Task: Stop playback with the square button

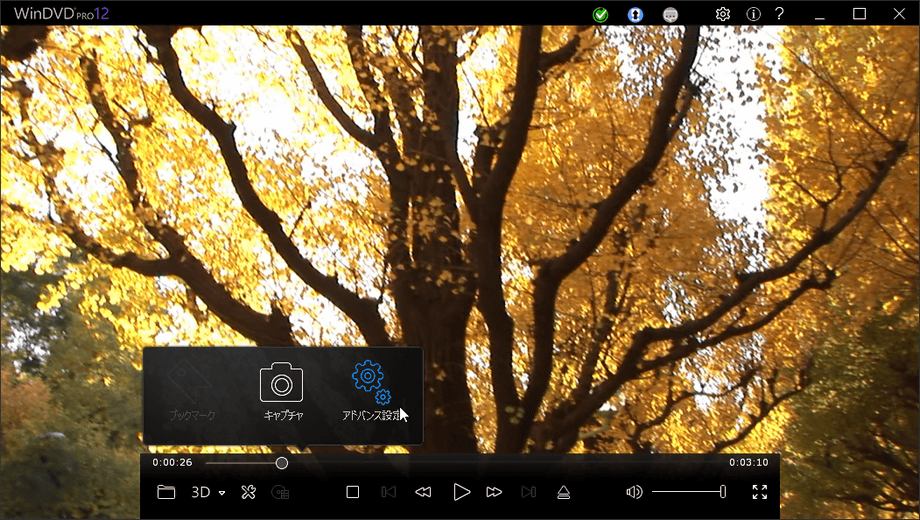Action: 353,492
